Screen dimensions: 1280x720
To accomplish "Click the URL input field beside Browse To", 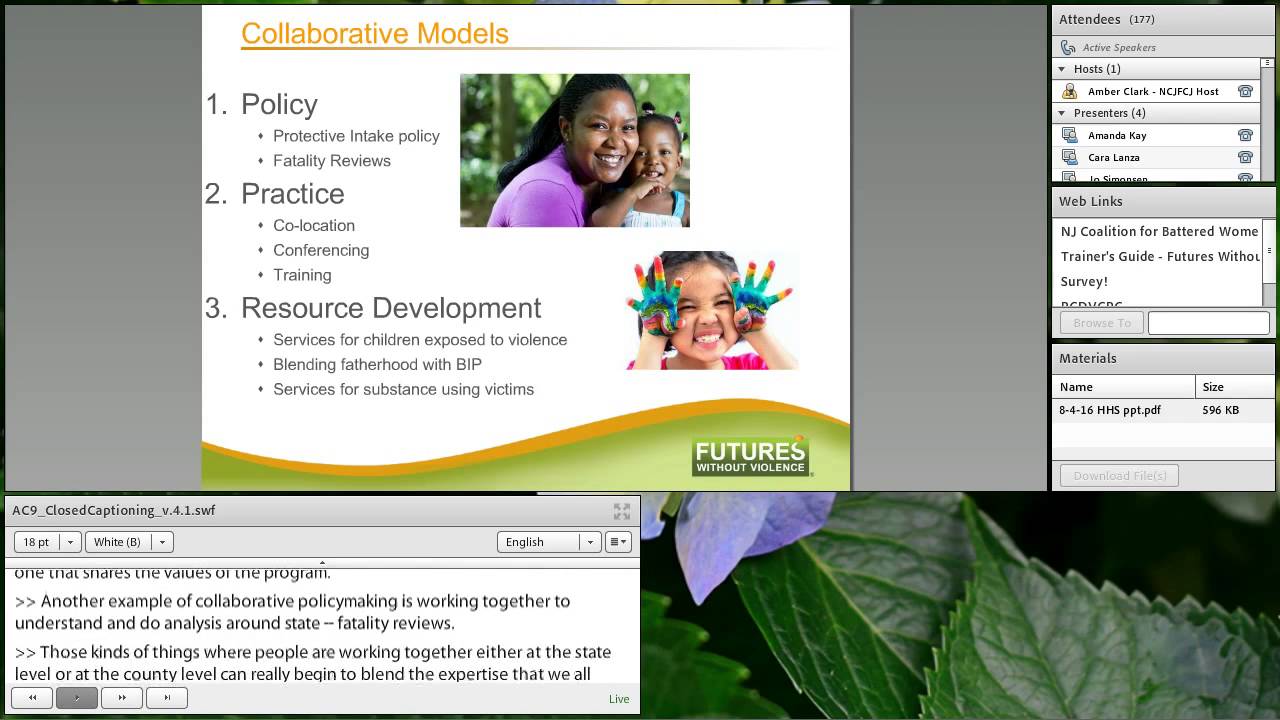I will [1208, 322].
